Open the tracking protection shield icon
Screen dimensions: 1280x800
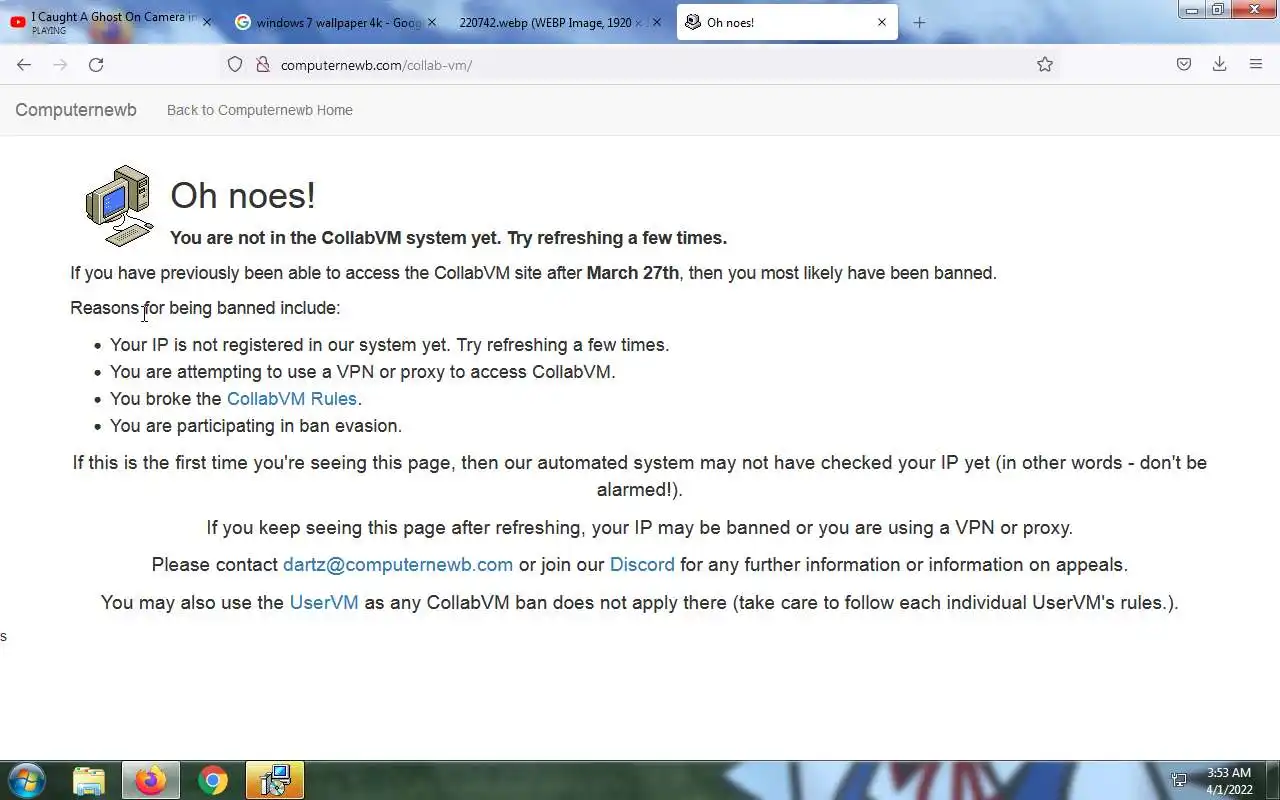pos(235,65)
